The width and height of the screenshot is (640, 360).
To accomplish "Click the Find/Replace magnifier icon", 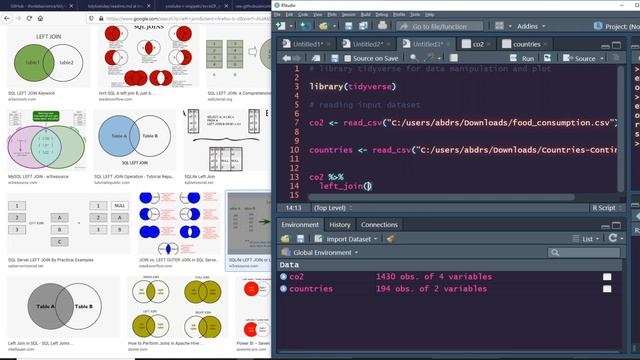I will 413,58.
